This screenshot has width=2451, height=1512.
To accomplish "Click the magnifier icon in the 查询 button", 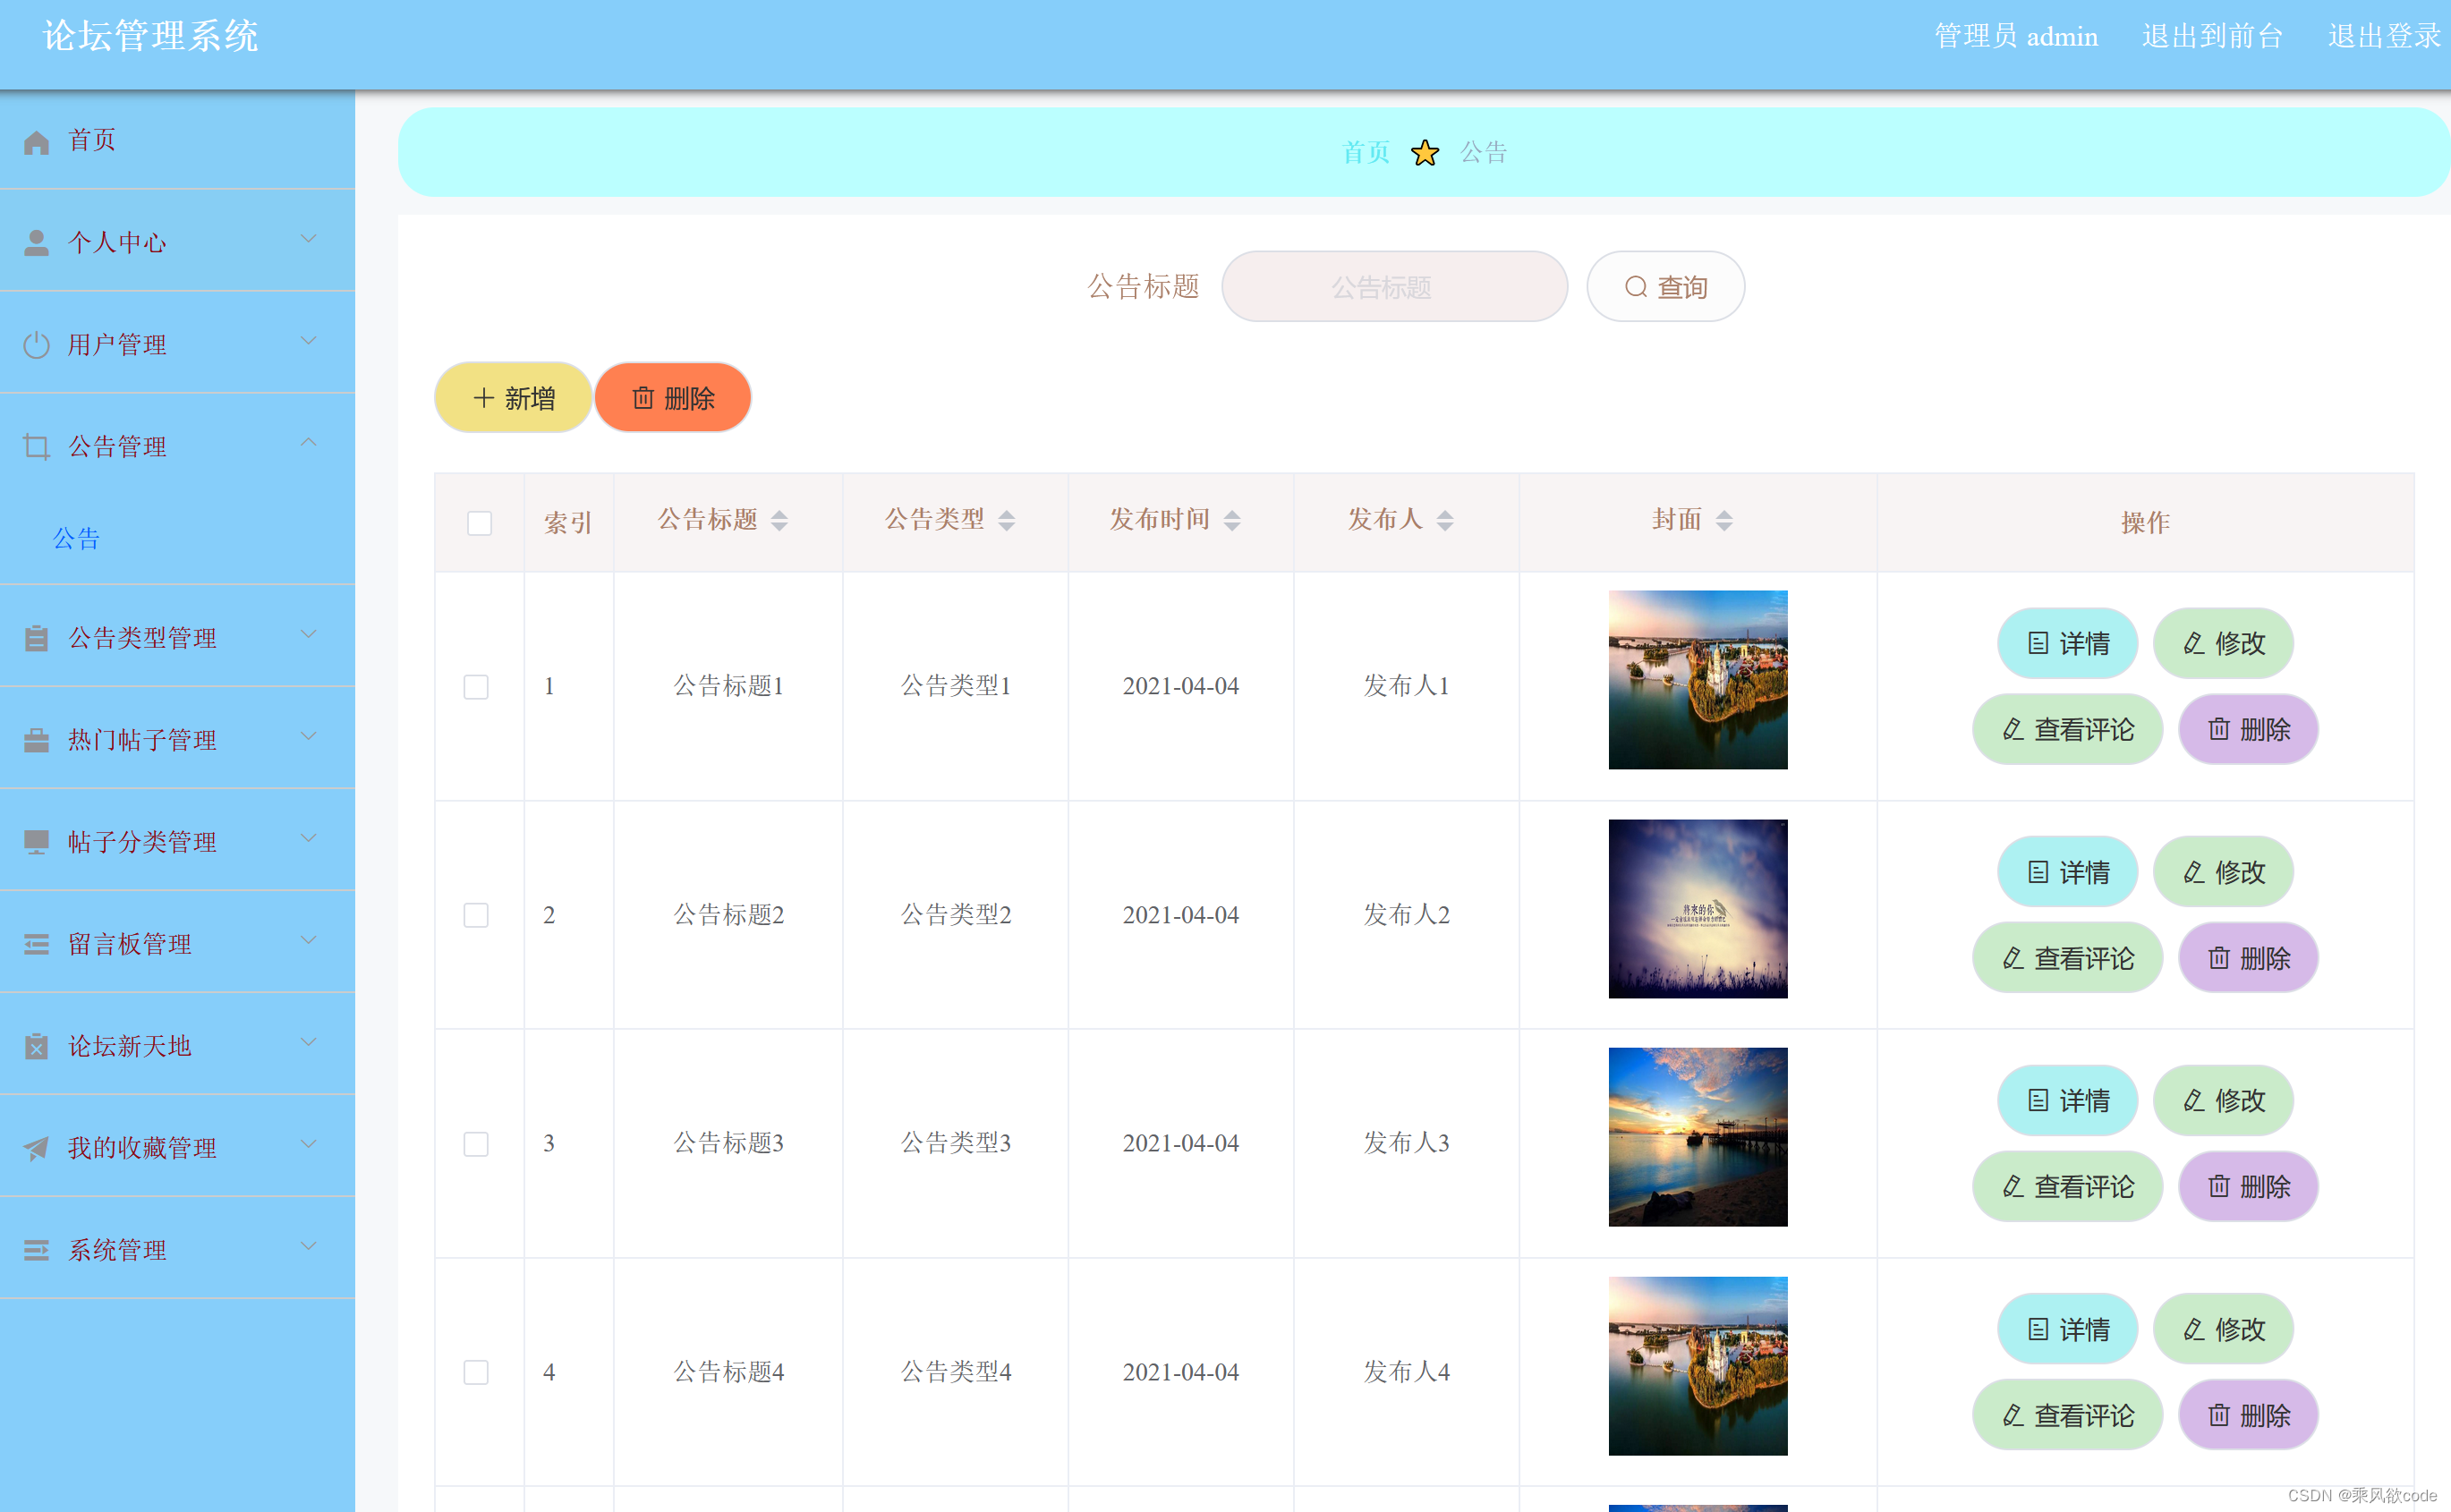I will pyautogui.click(x=1634, y=287).
